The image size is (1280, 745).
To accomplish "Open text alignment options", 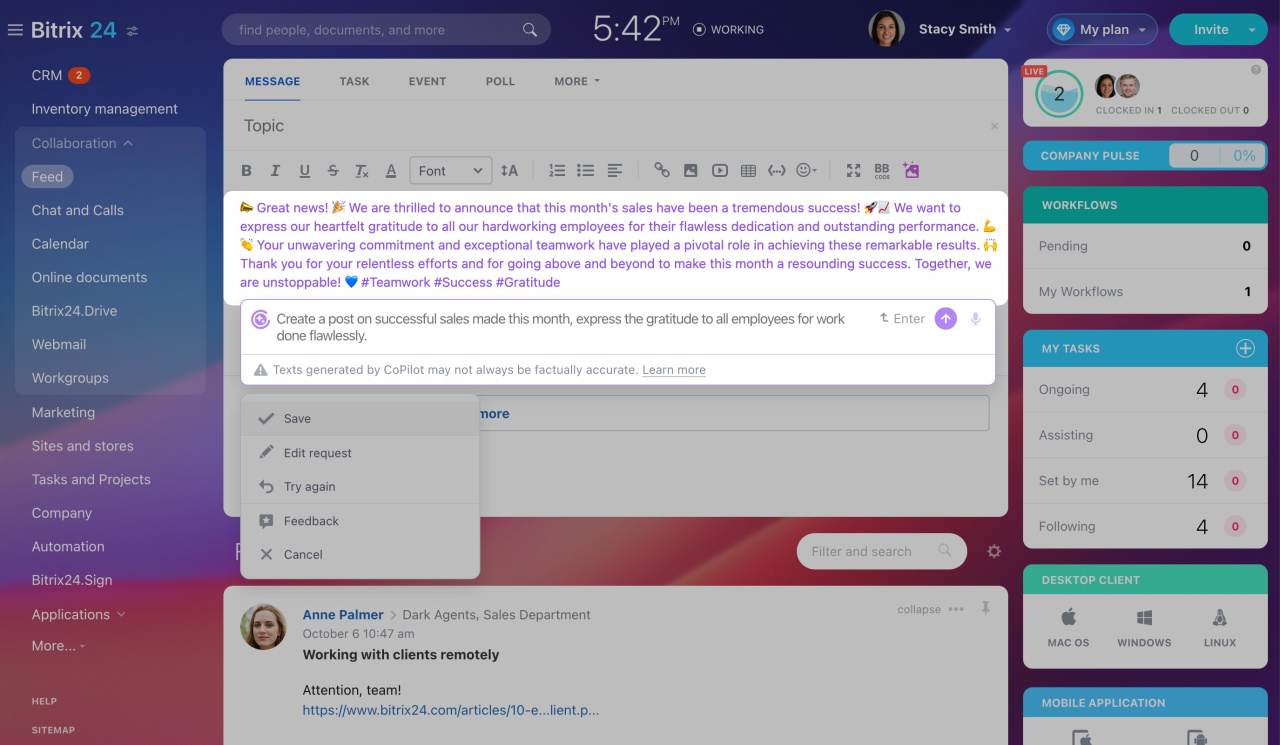I will (615, 171).
